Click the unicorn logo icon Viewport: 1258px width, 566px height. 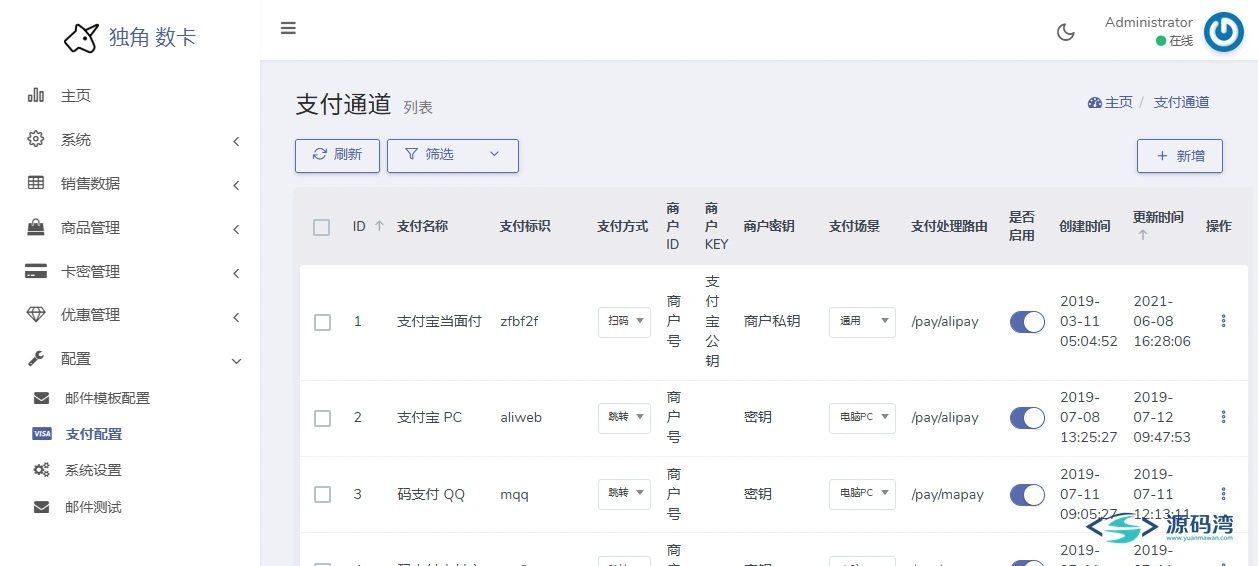pos(81,38)
